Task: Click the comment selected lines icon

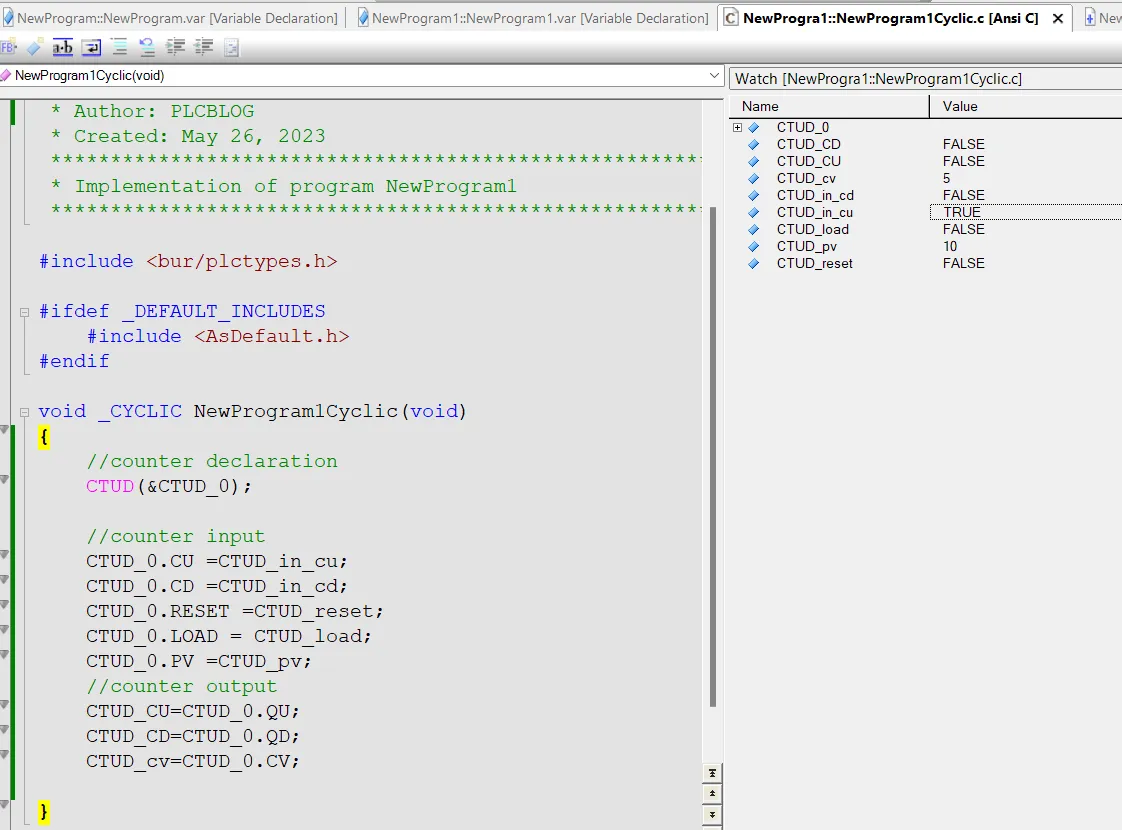Action: [119, 48]
